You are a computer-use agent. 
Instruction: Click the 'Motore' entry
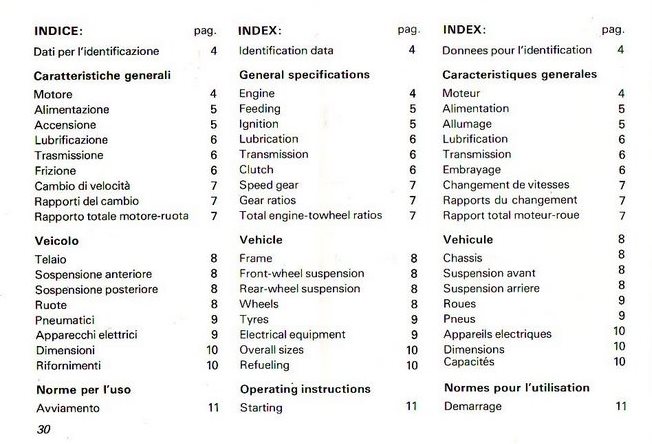(54, 94)
